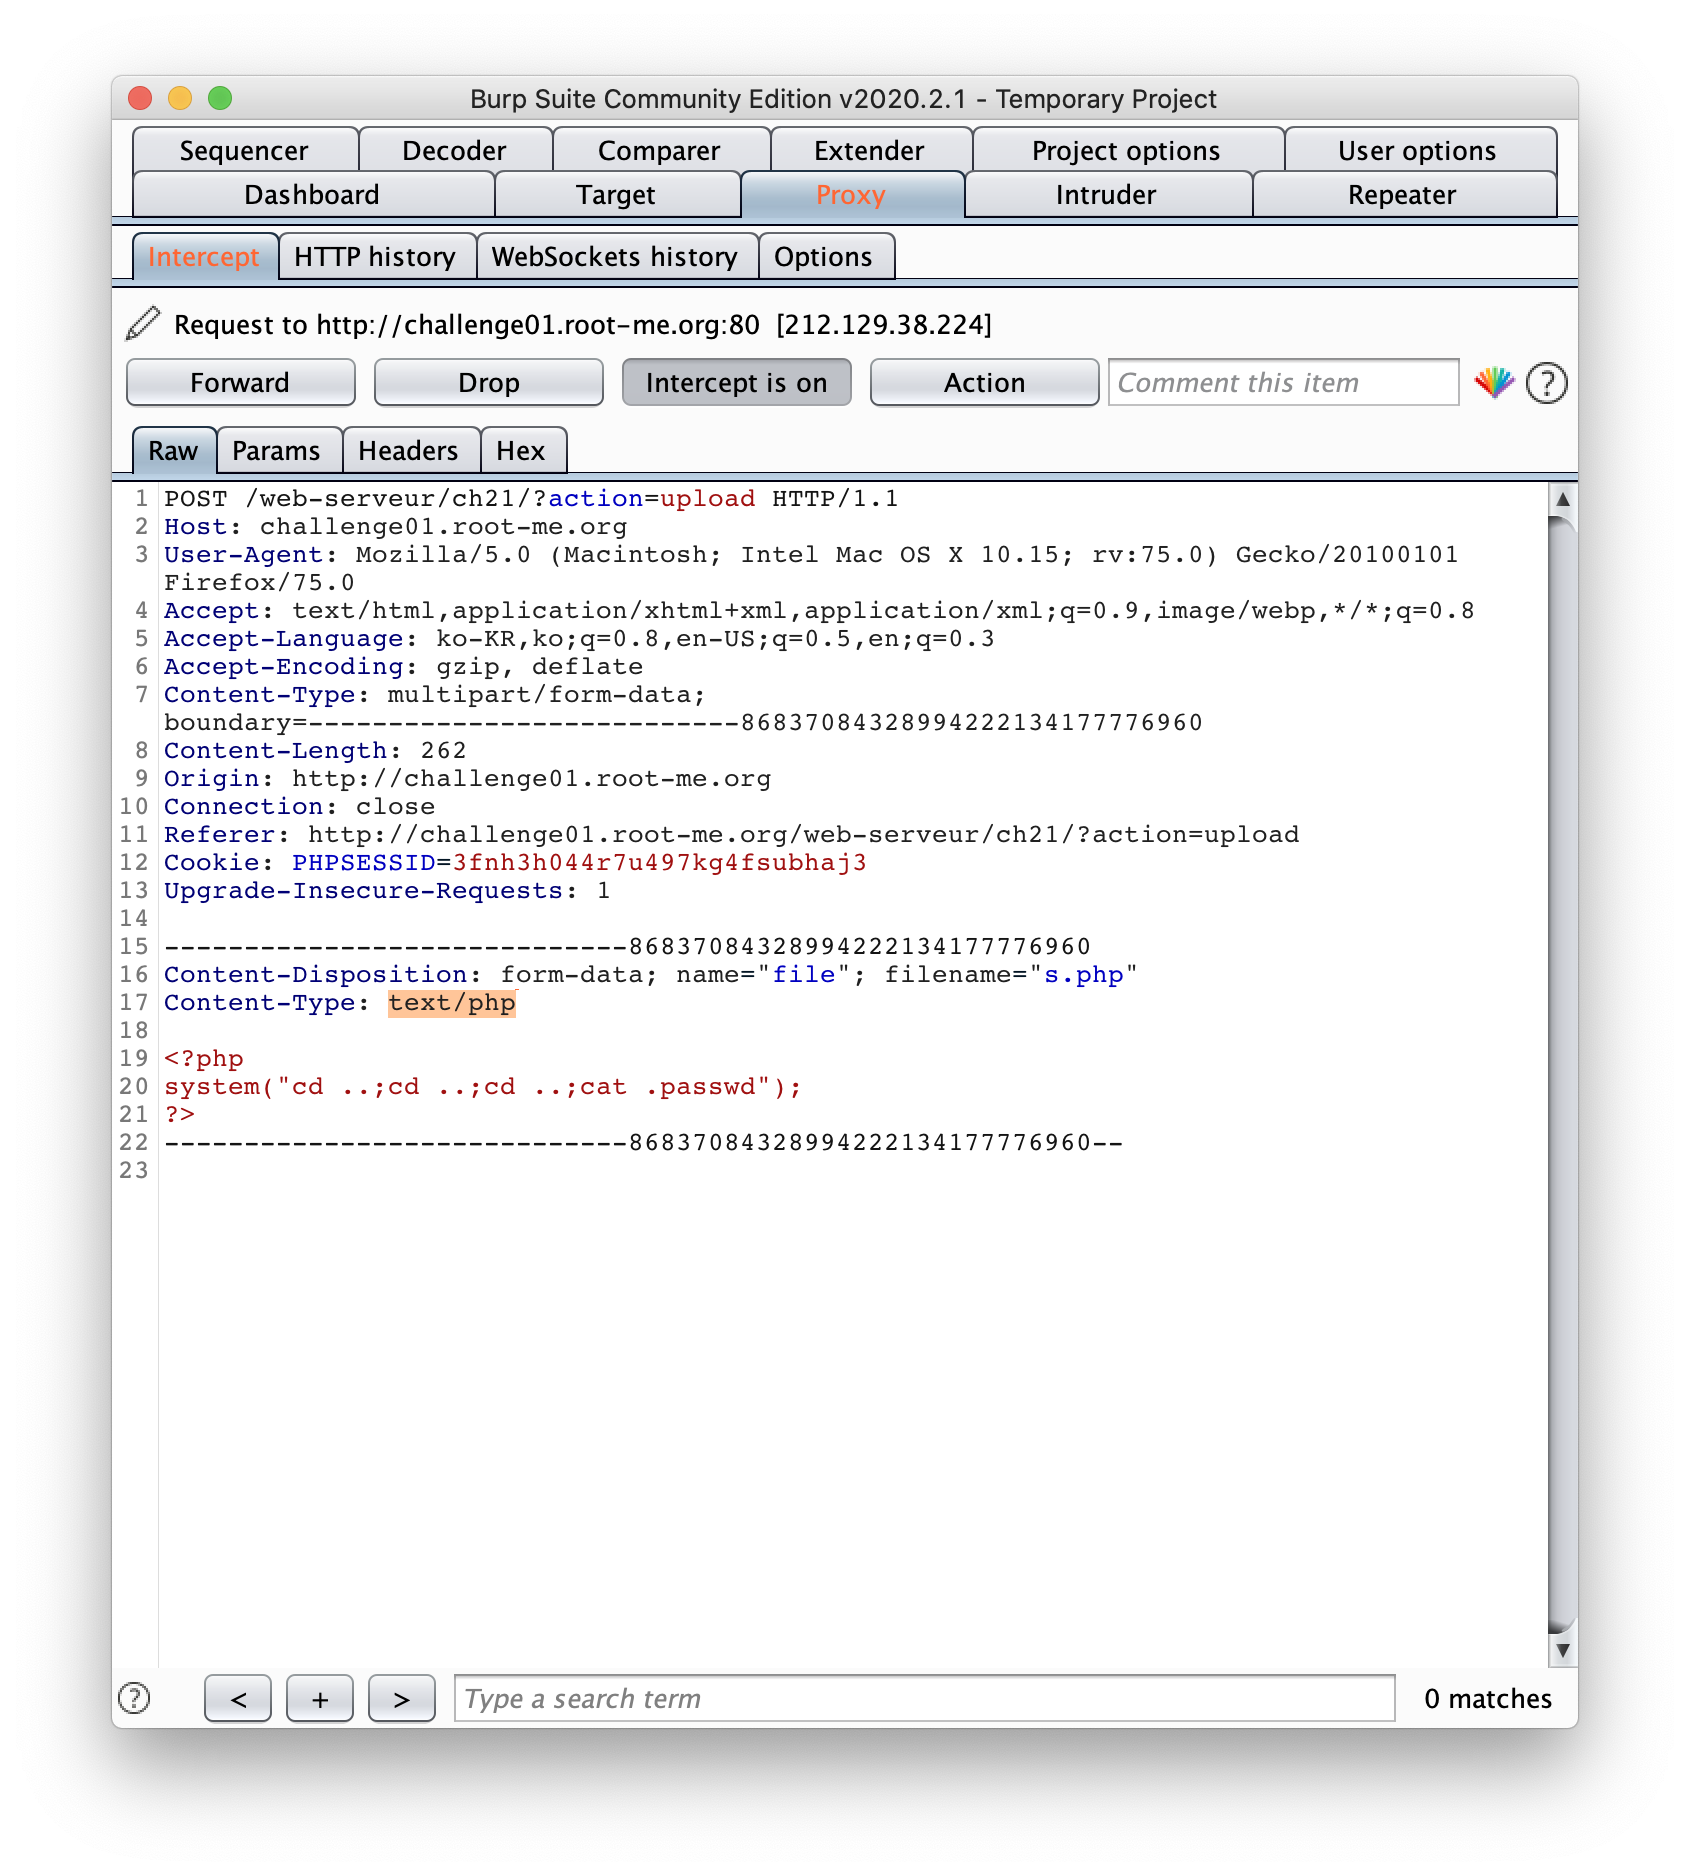
Task: Go to next search match
Action: pyautogui.click(x=402, y=1698)
